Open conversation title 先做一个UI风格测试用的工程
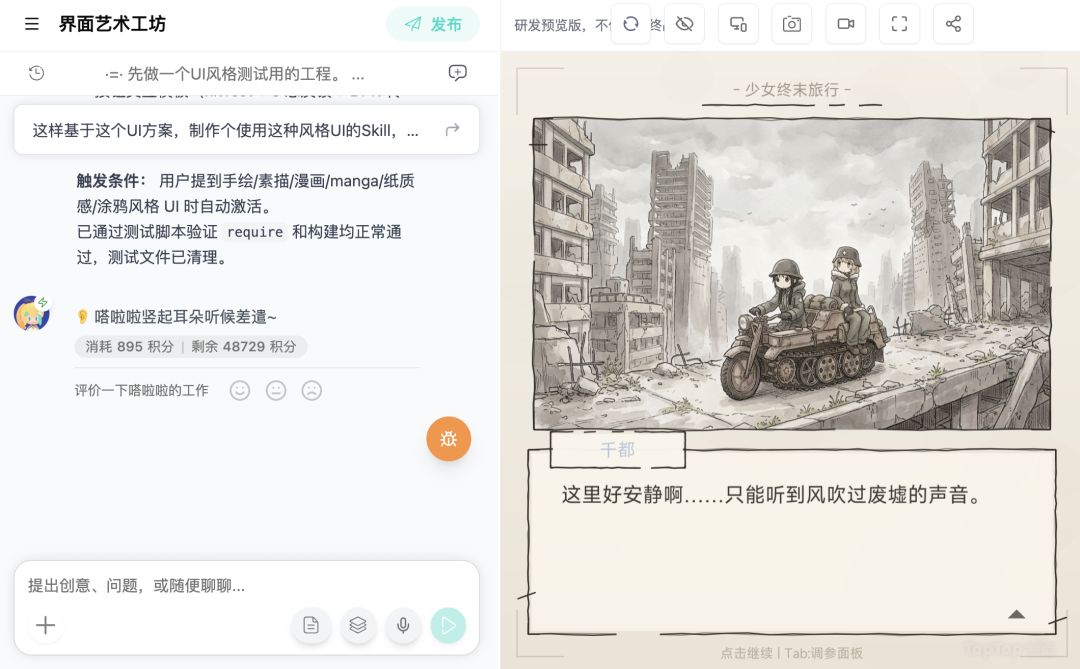The image size is (1080, 669). tap(235, 74)
